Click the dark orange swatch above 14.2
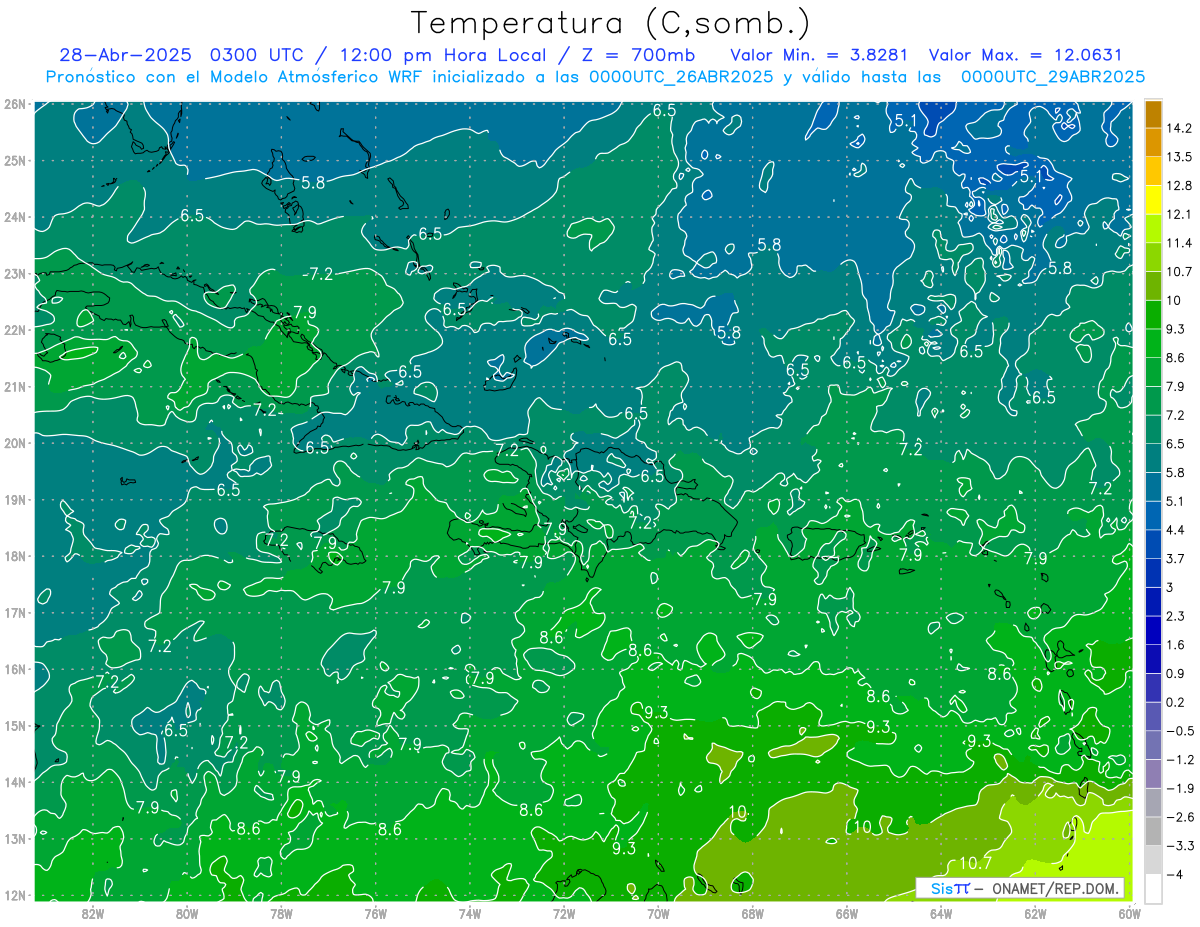Viewport: 1200px width, 927px height. (1153, 114)
